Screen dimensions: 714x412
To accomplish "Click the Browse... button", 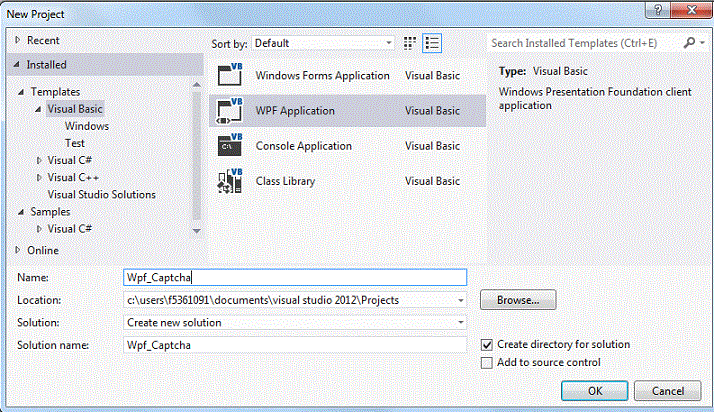I will (x=518, y=300).
